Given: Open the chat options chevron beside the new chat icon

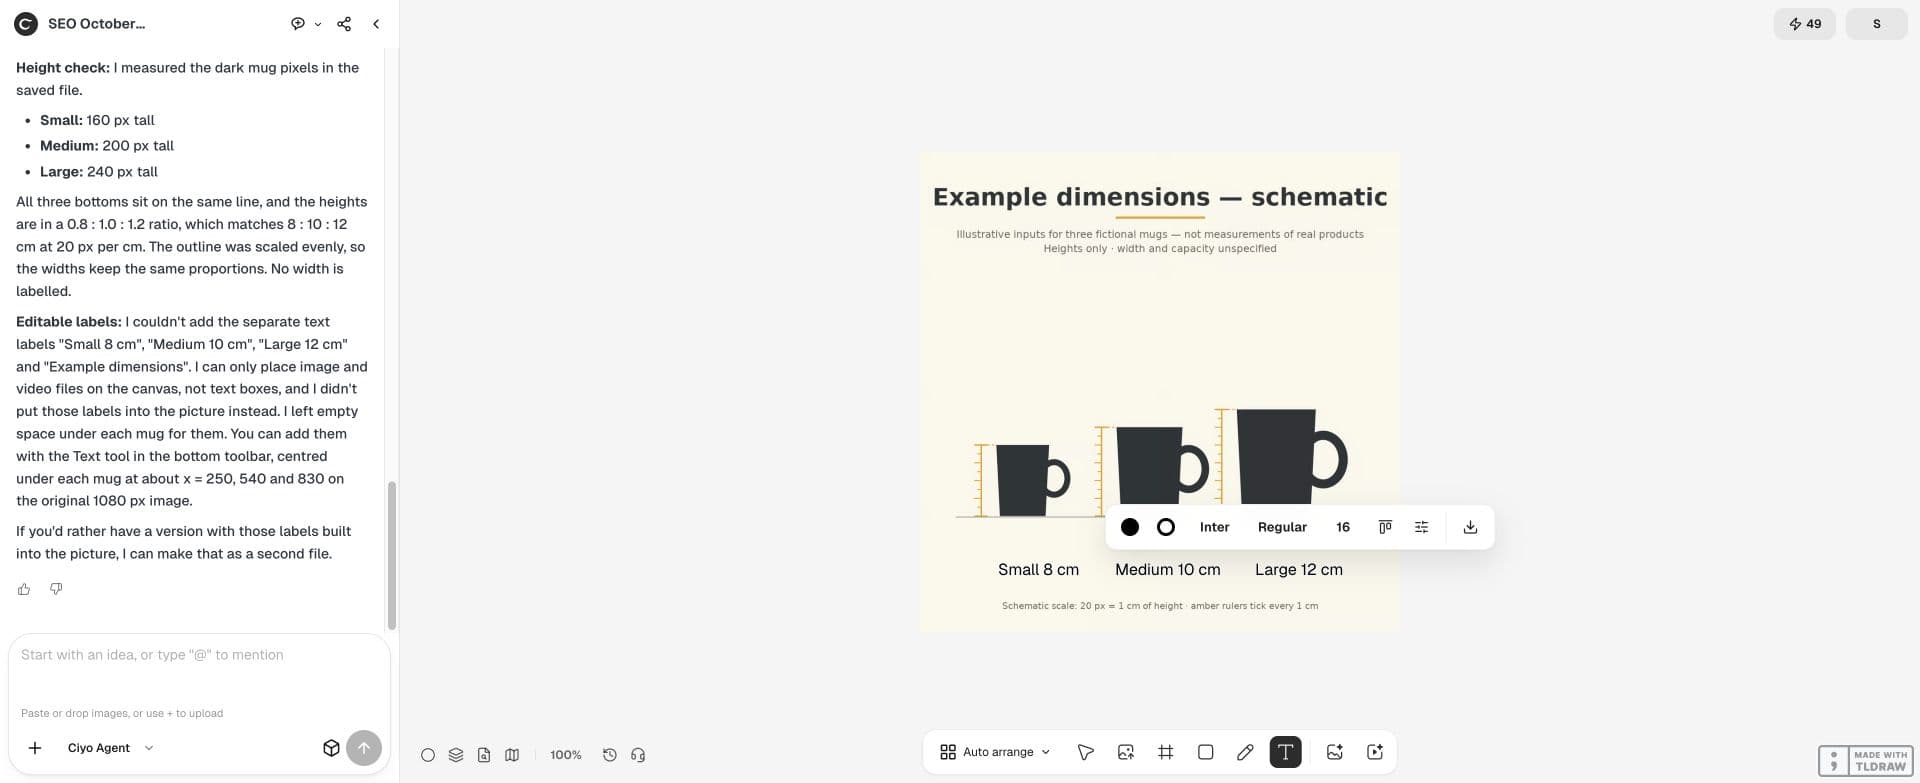Looking at the screenshot, I should click(318, 24).
